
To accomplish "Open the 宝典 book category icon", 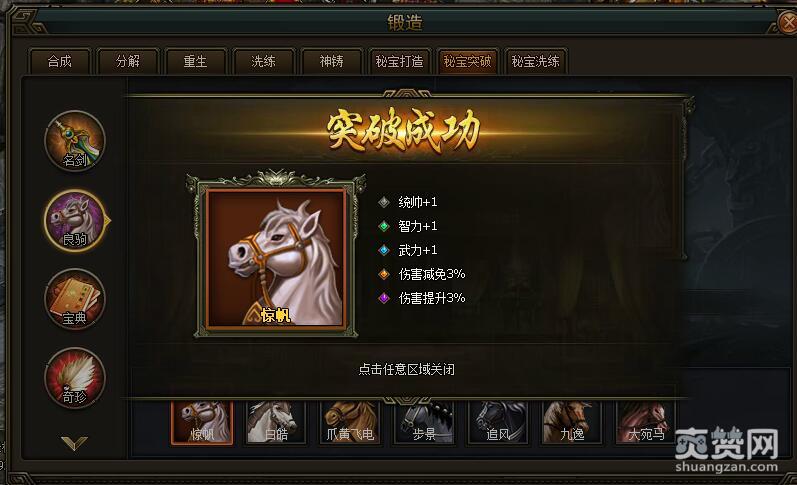I will tap(75, 299).
